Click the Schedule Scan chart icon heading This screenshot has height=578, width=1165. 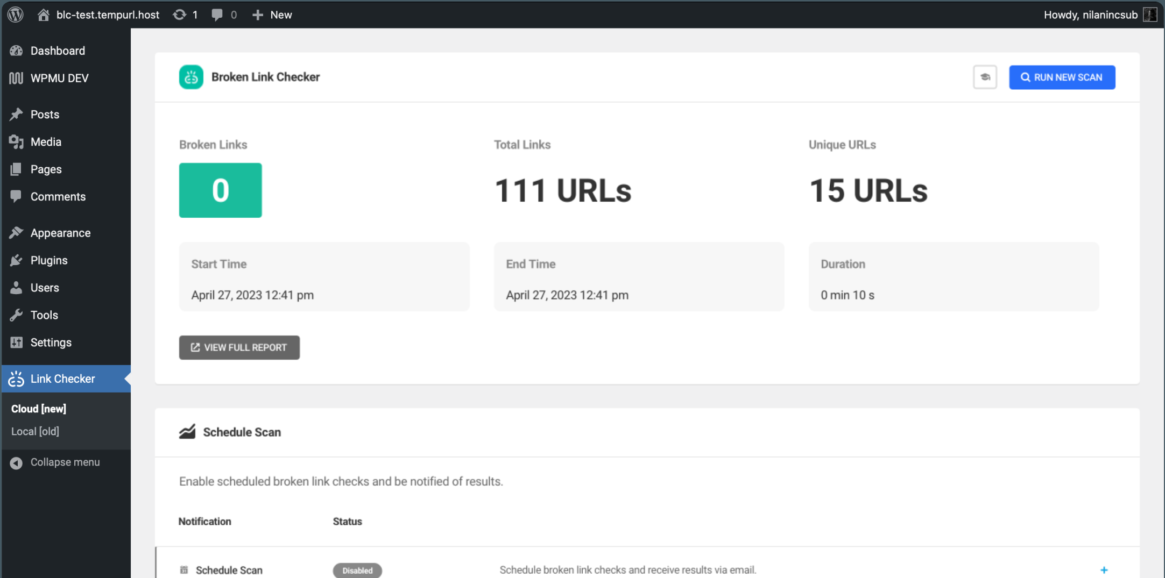point(187,432)
